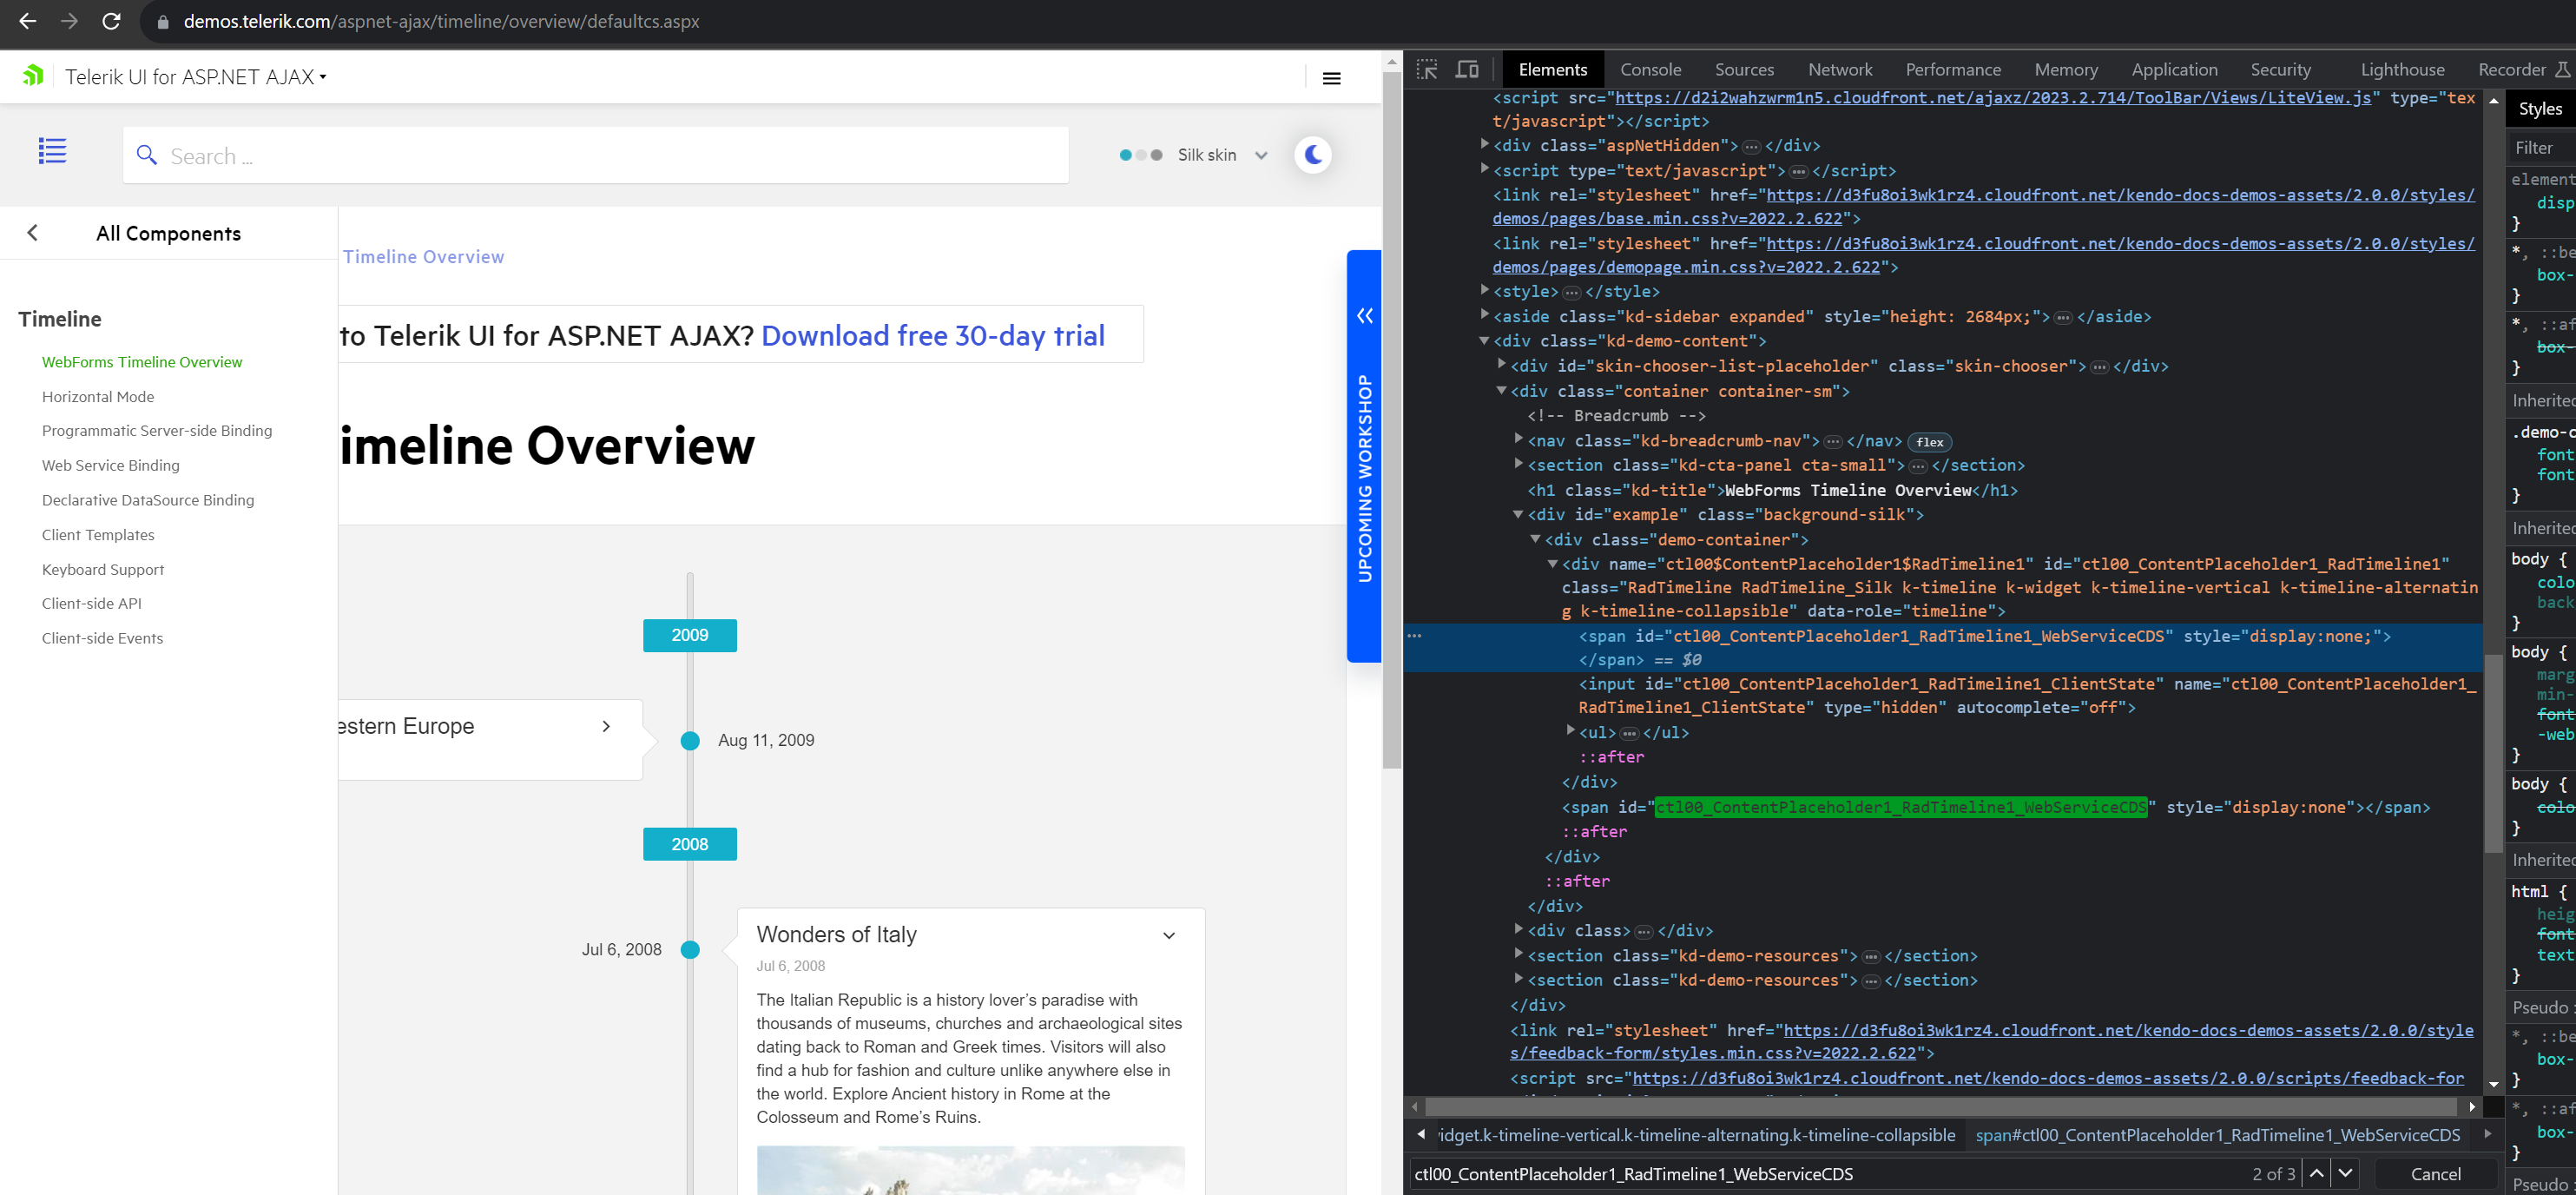The width and height of the screenshot is (2576, 1195).
Task: Open the Client-side API demo link
Action: click(92, 604)
